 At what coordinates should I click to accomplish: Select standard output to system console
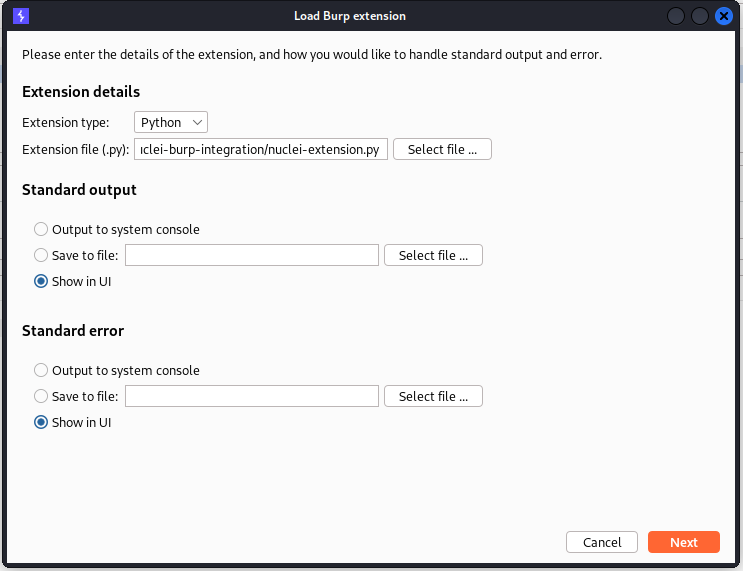pyautogui.click(x=41, y=230)
